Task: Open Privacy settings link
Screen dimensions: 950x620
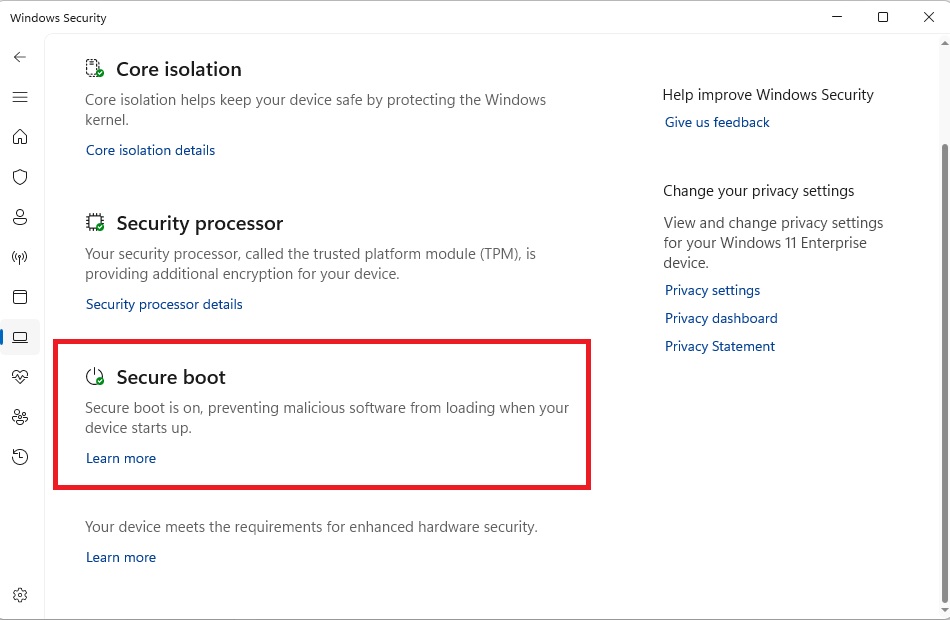Action: [712, 290]
